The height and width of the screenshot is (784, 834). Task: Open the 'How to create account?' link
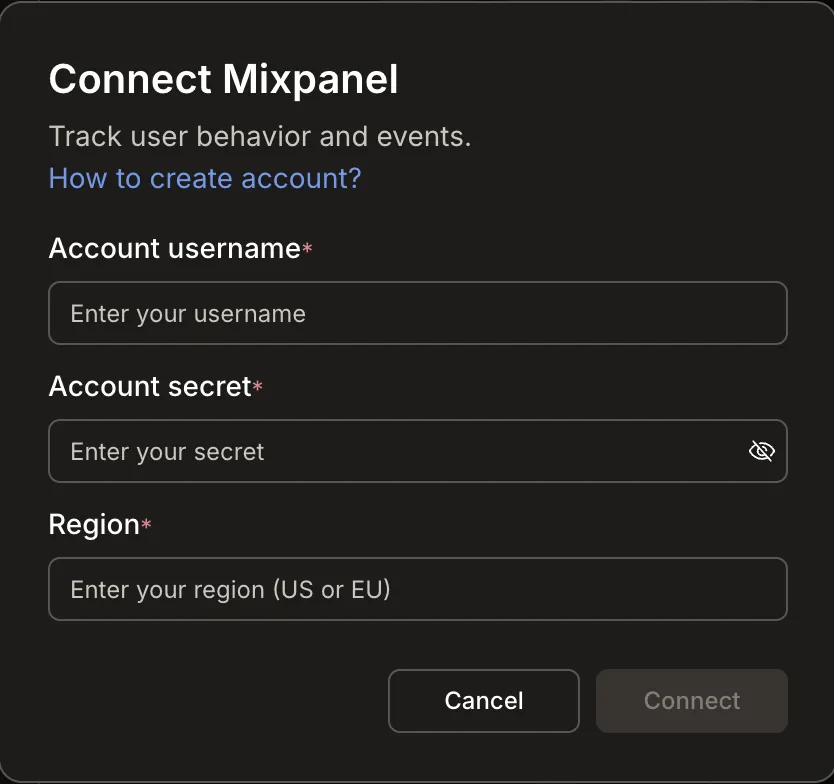click(x=204, y=178)
